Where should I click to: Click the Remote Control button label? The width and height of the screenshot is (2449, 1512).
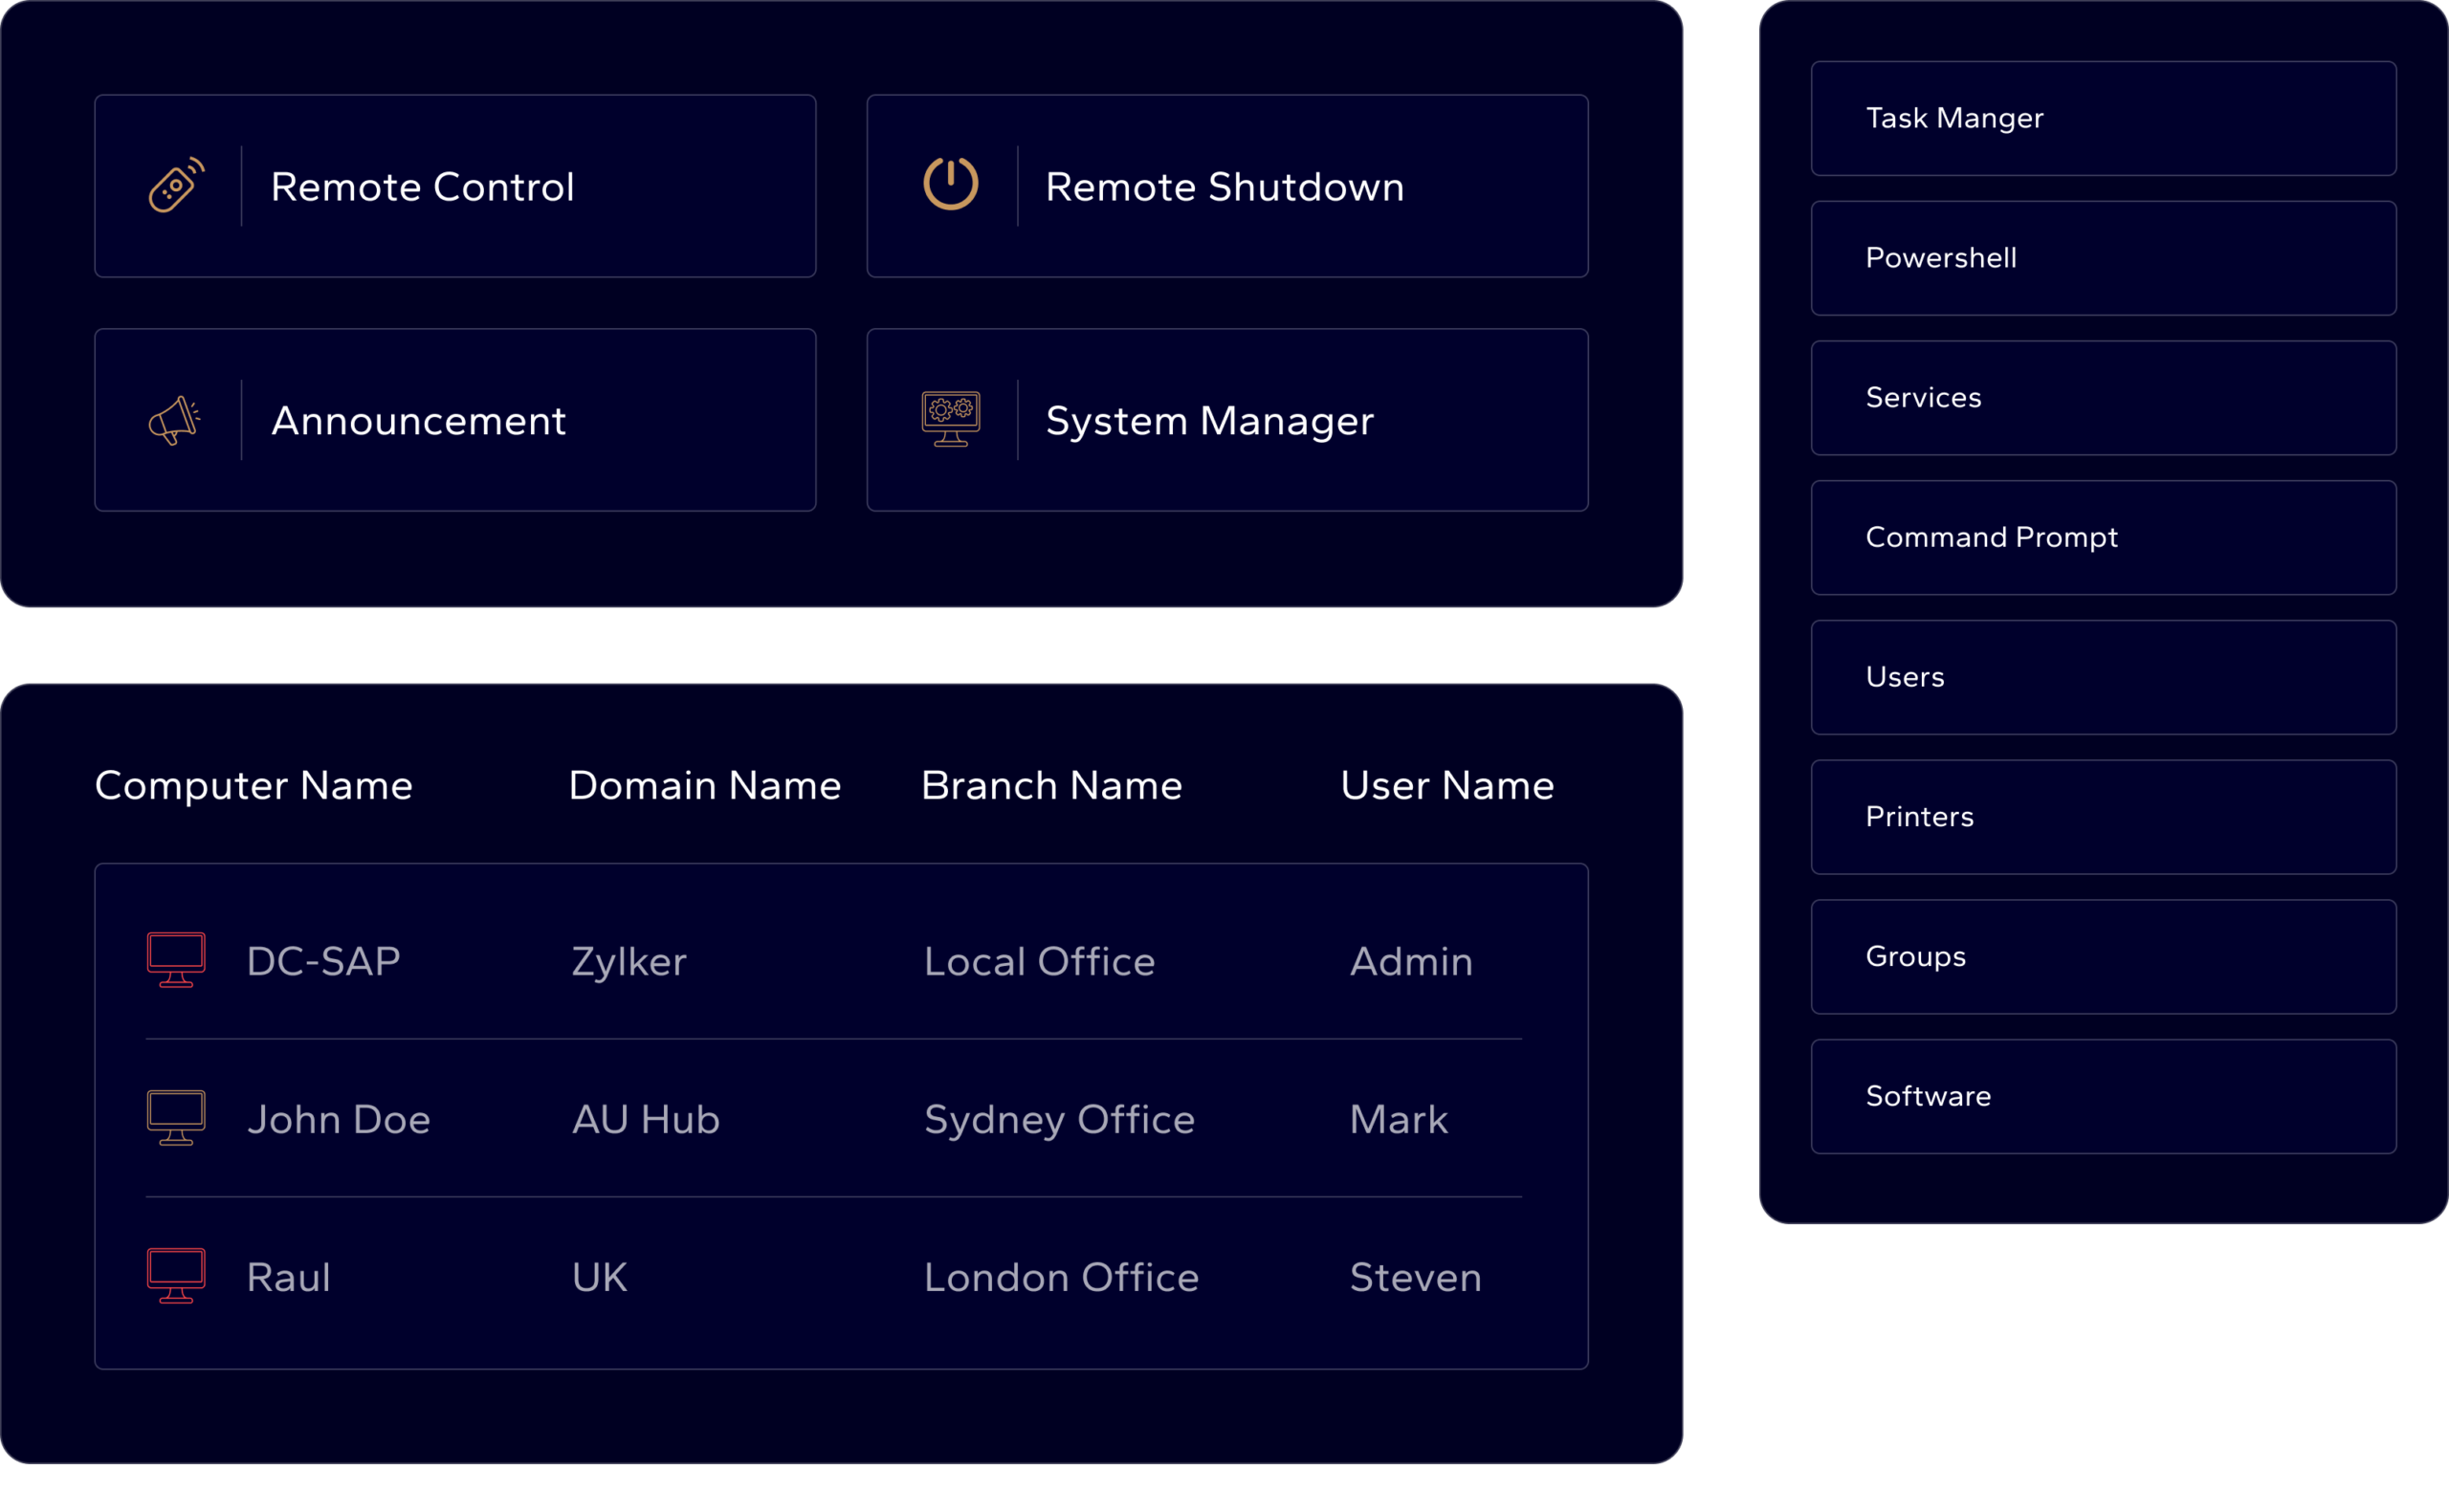click(422, 187)
